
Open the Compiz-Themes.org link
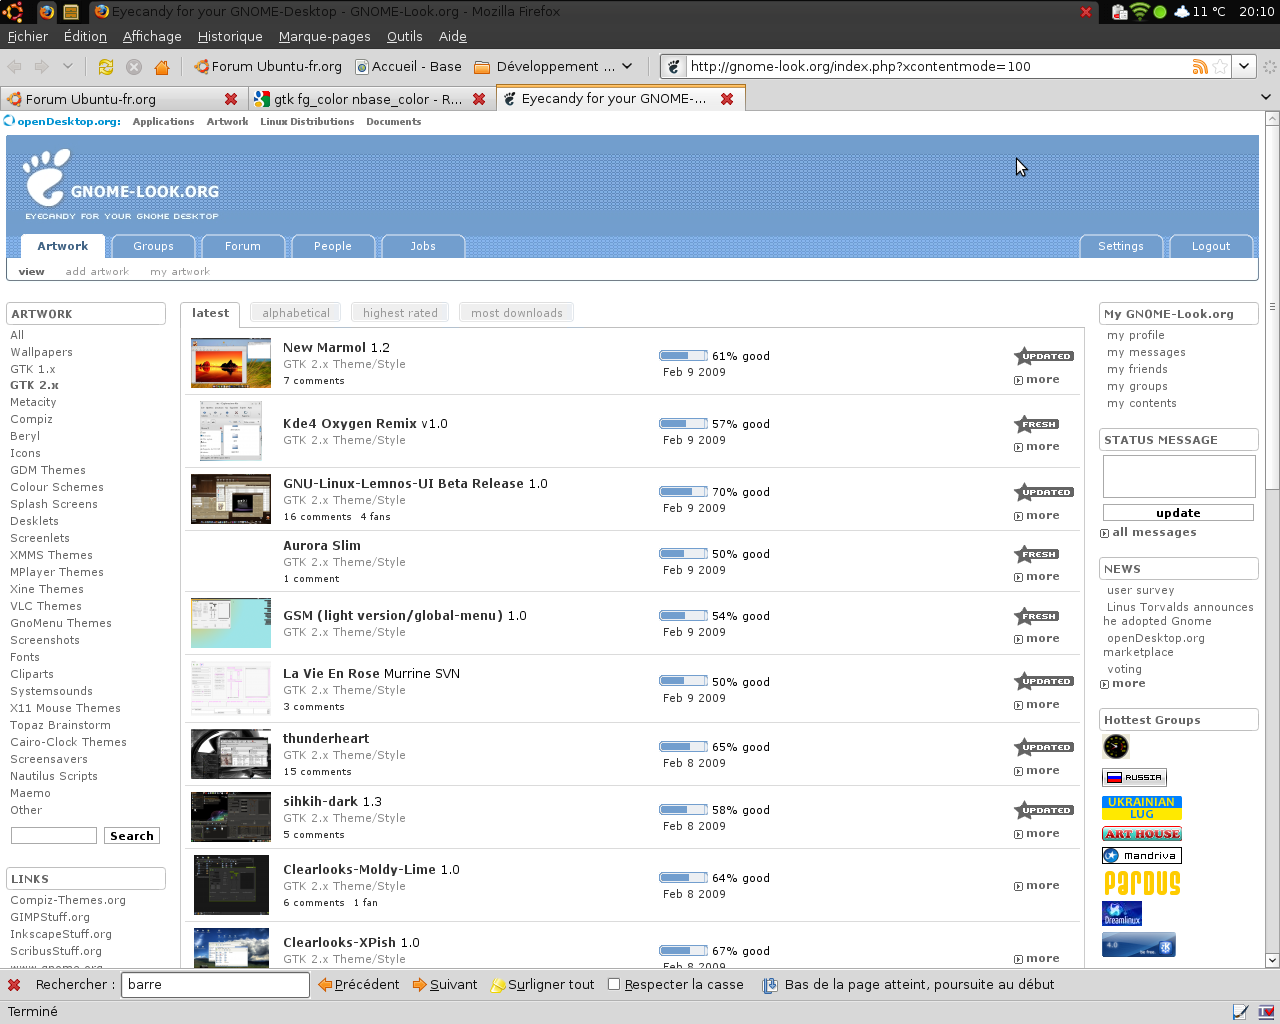[68, 901]
